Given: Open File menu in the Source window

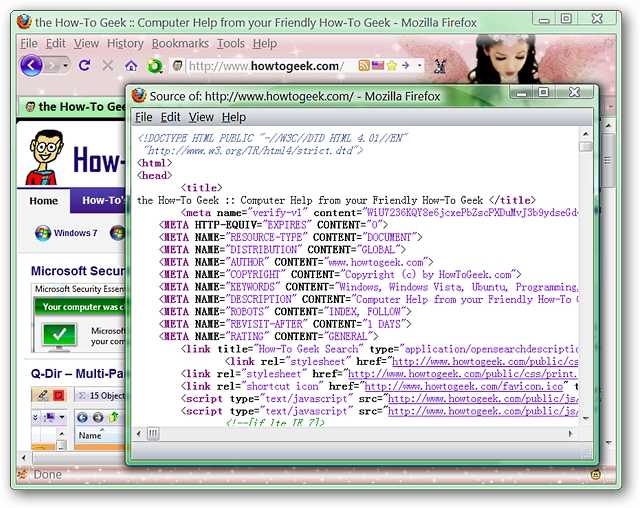Looking at the screenshot, I should click(144, 117).
